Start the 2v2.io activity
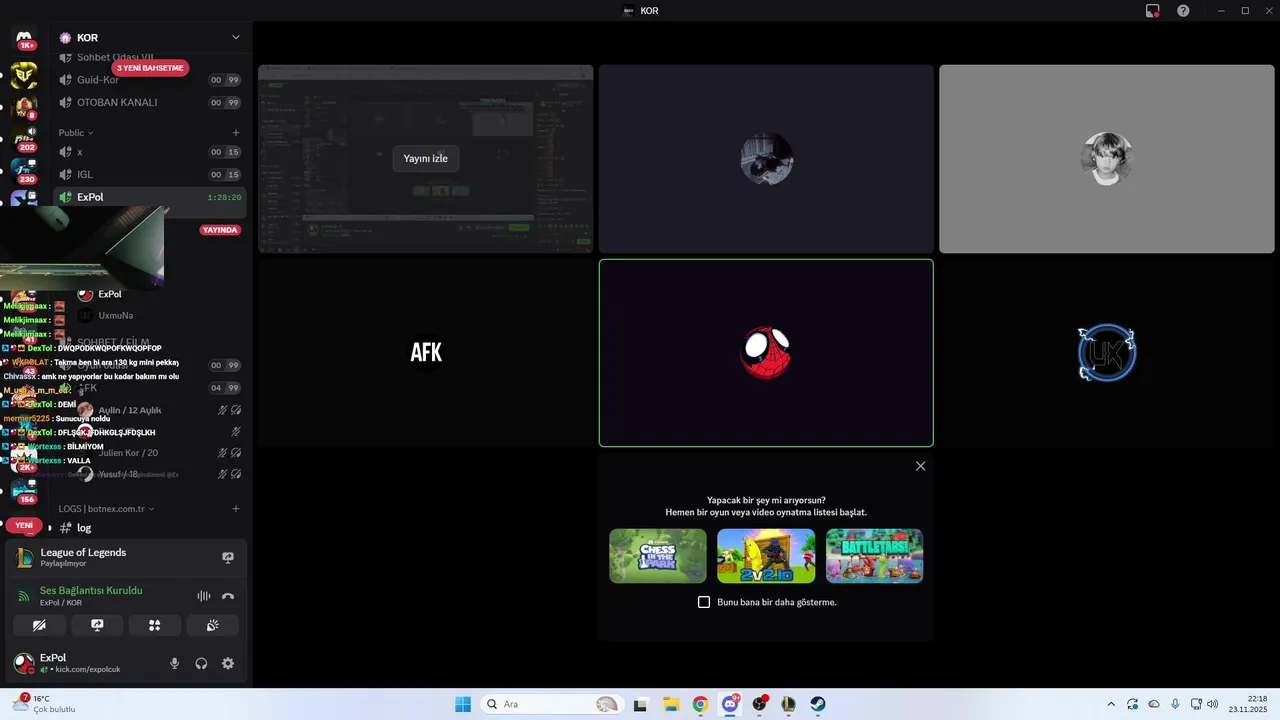The image size is (1280, 720). pyautogui.click(x=766, y=556)
